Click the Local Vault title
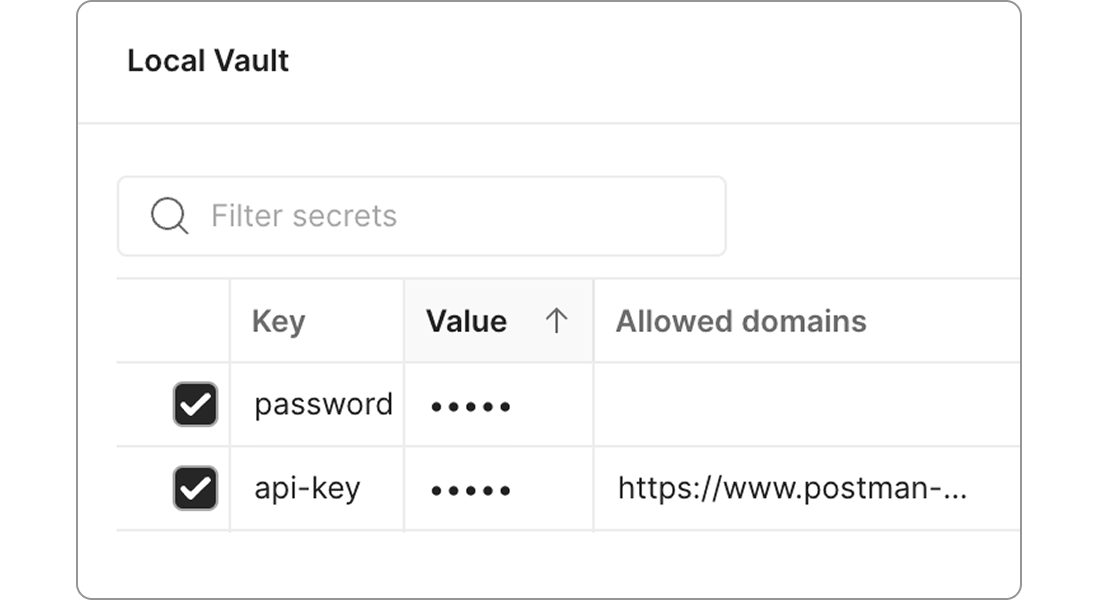Viewport: 1100px width, 600px height. pos(208,61)
